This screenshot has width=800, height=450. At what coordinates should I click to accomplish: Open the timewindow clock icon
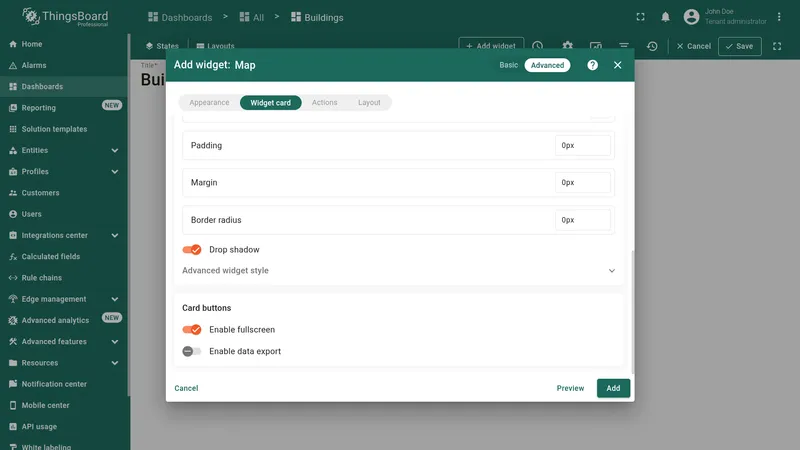537,46
